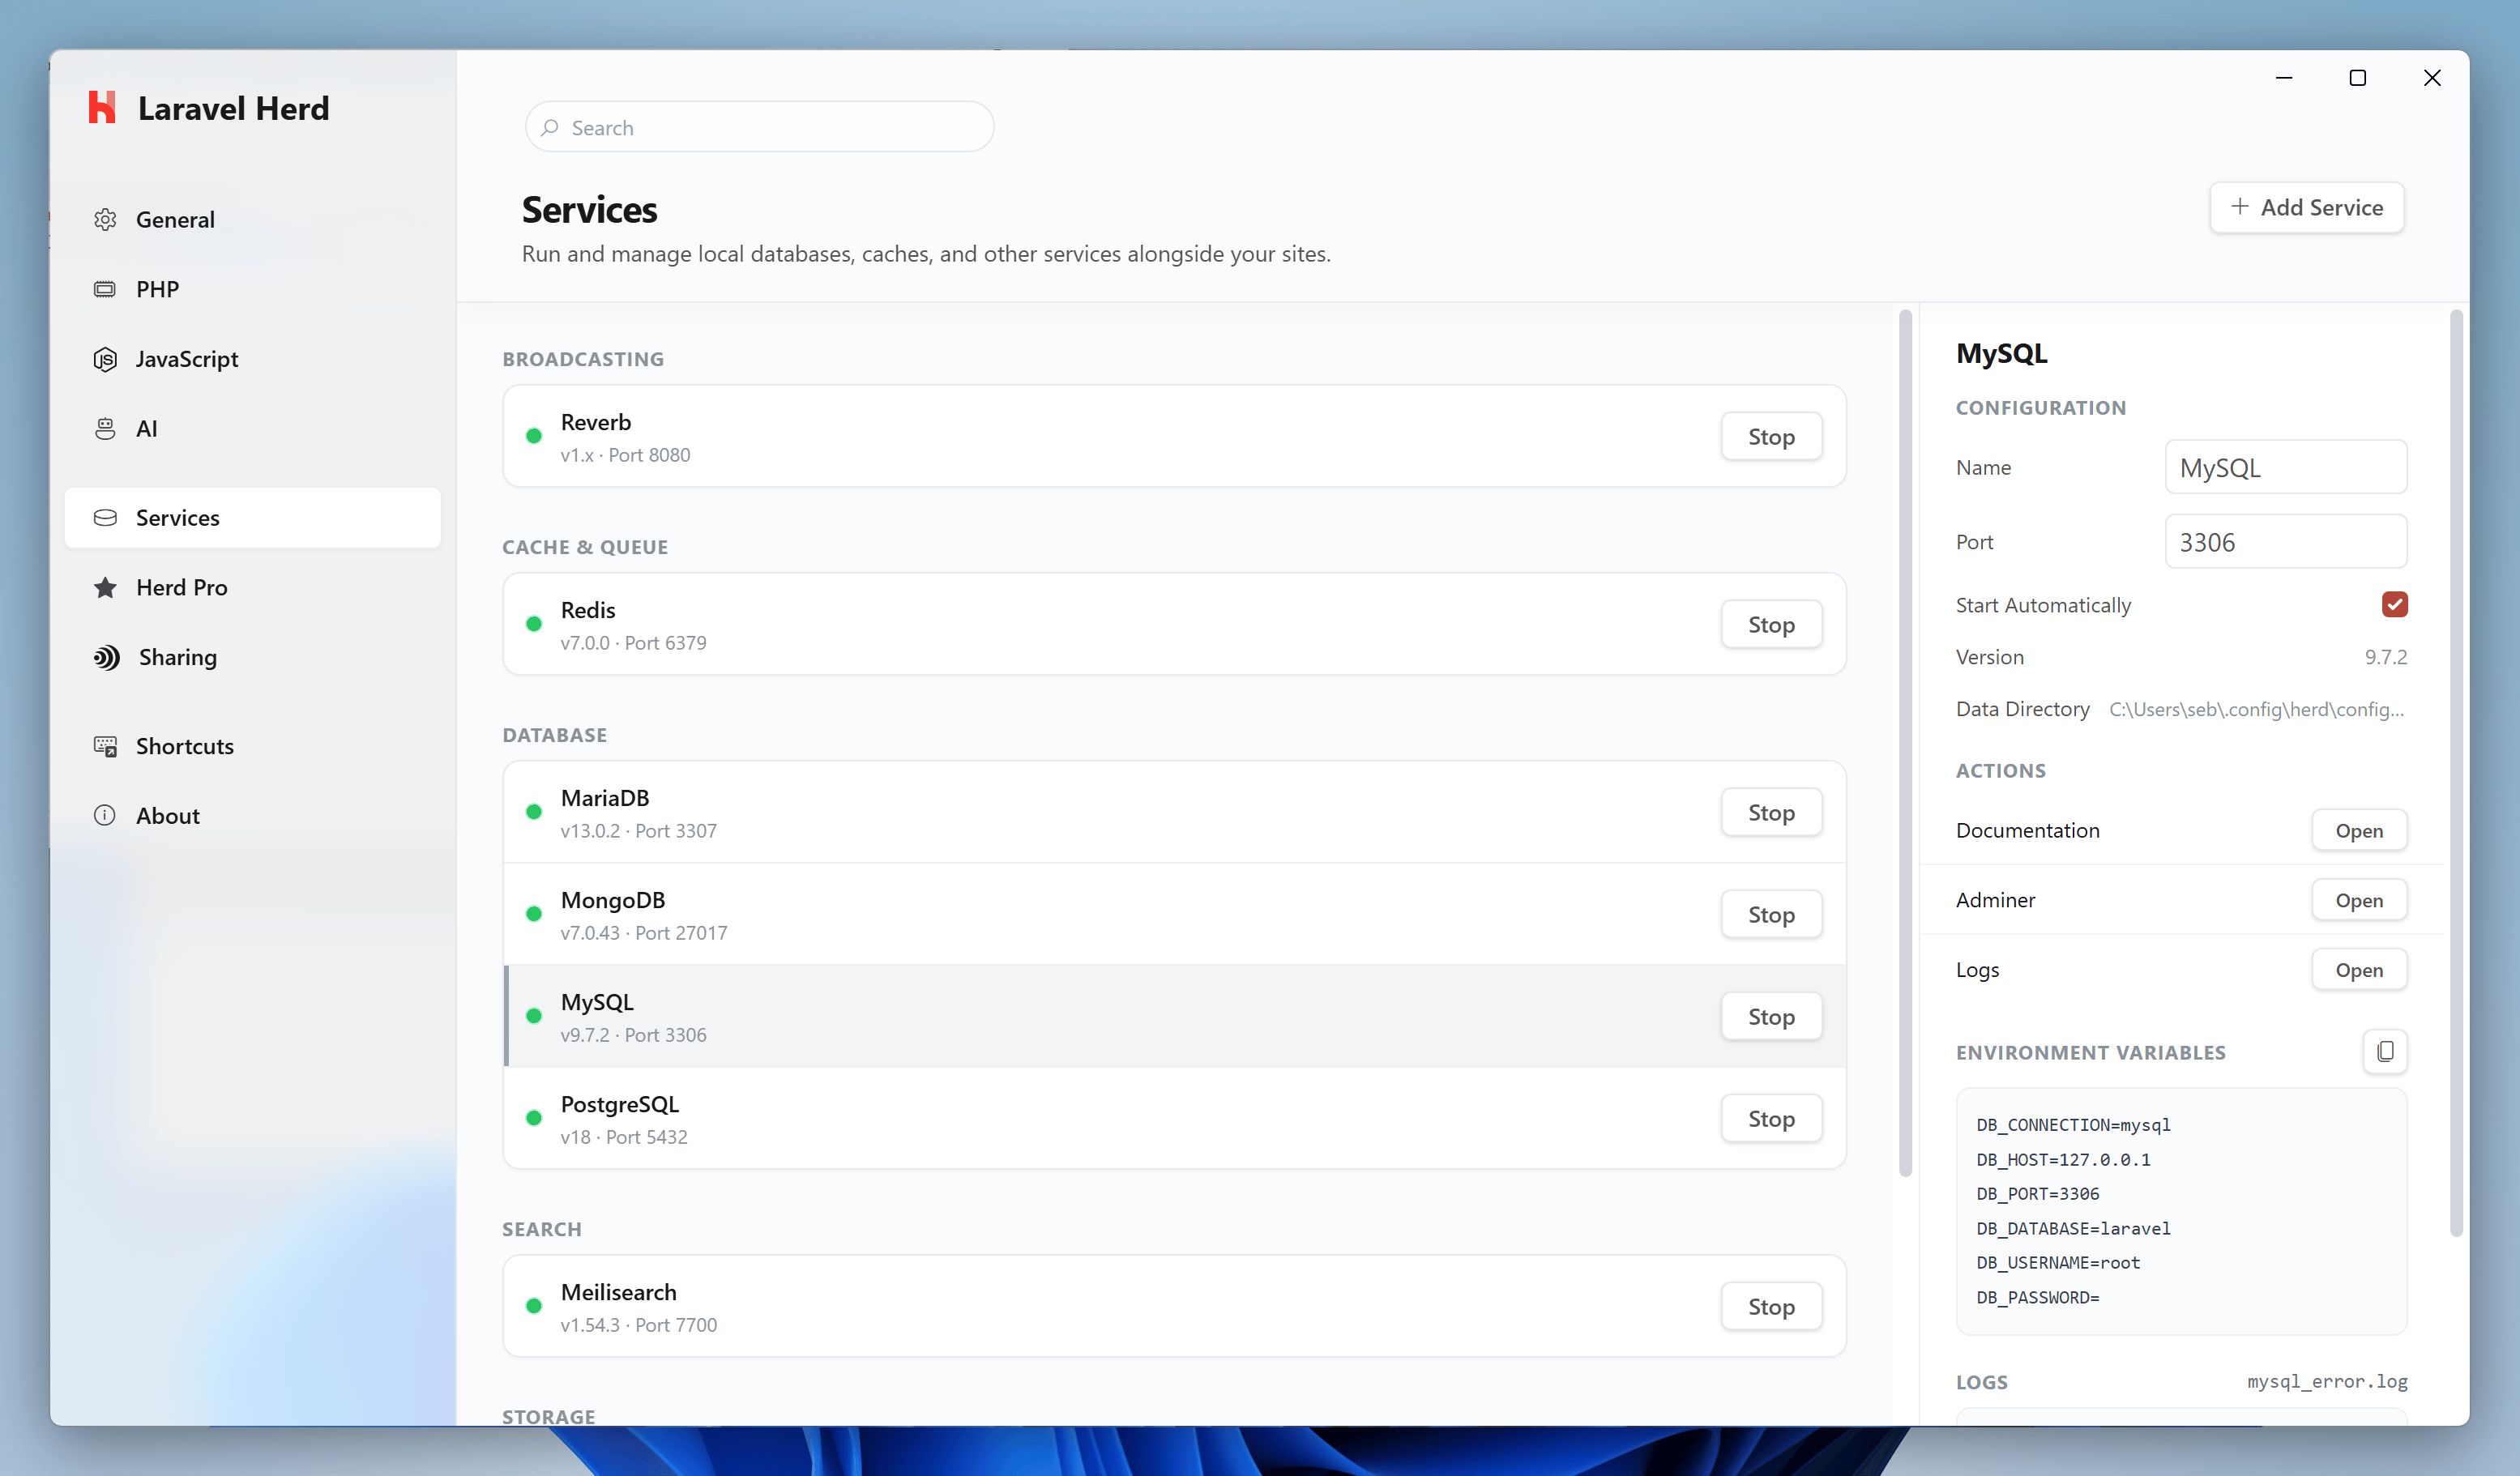Stop the Reverb service
The image size is (2520, 1476).
tap(1771, 436)
